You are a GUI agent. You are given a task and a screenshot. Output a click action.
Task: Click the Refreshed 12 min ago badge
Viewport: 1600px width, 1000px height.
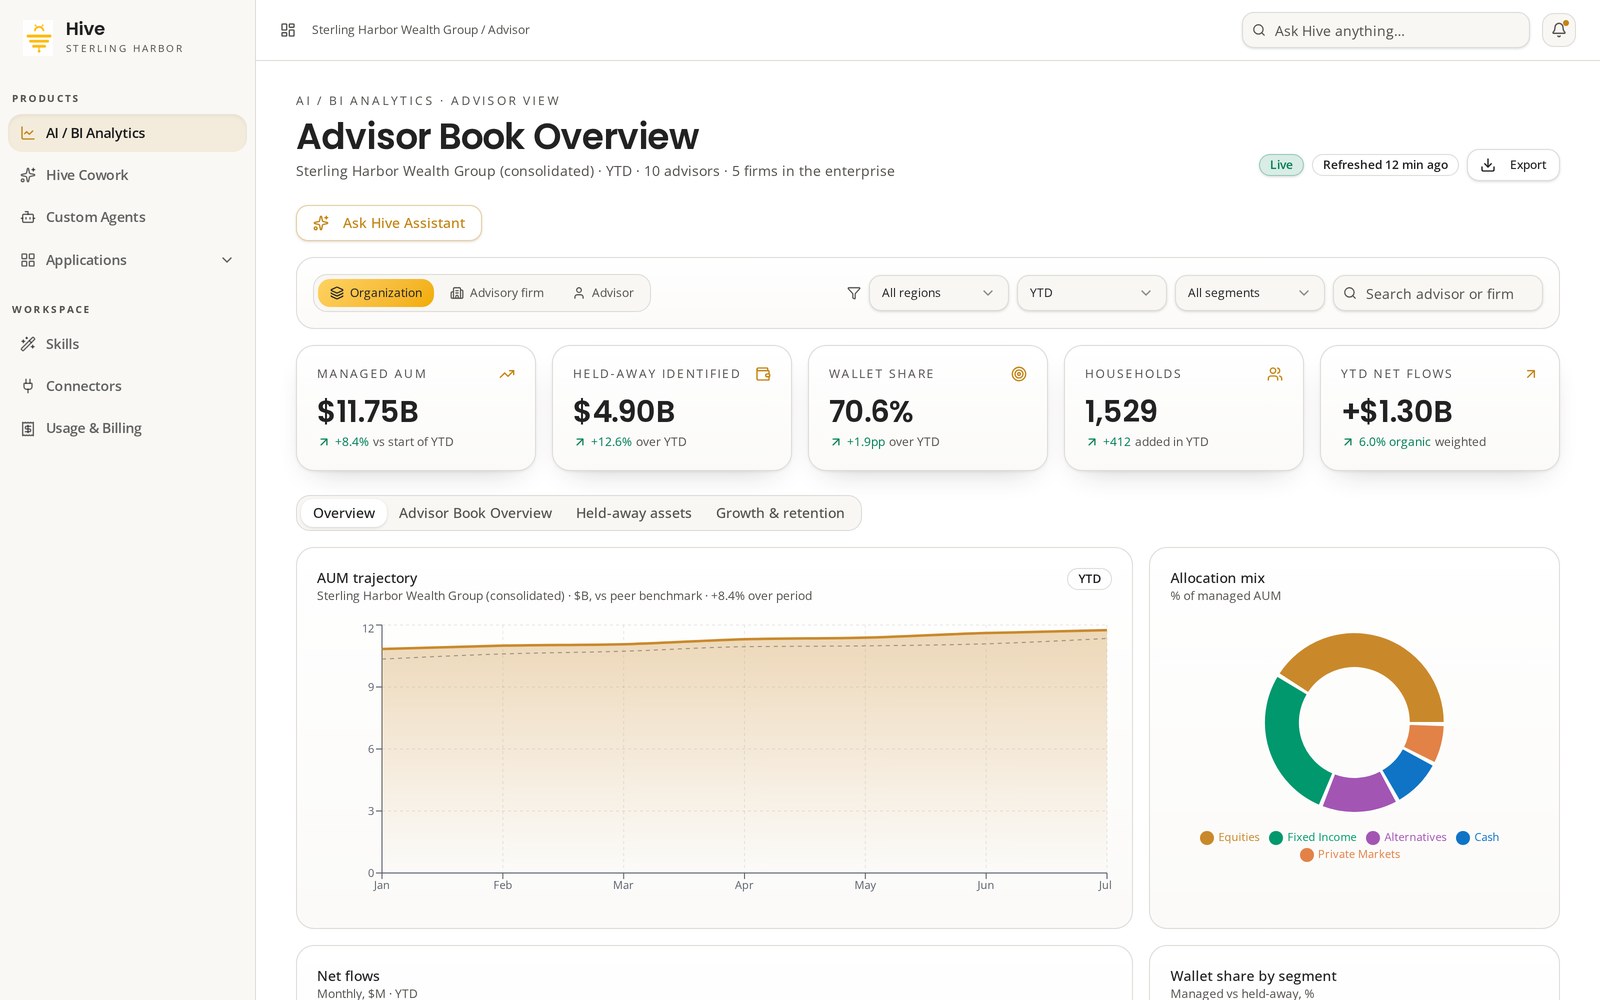pos(1385,165)
